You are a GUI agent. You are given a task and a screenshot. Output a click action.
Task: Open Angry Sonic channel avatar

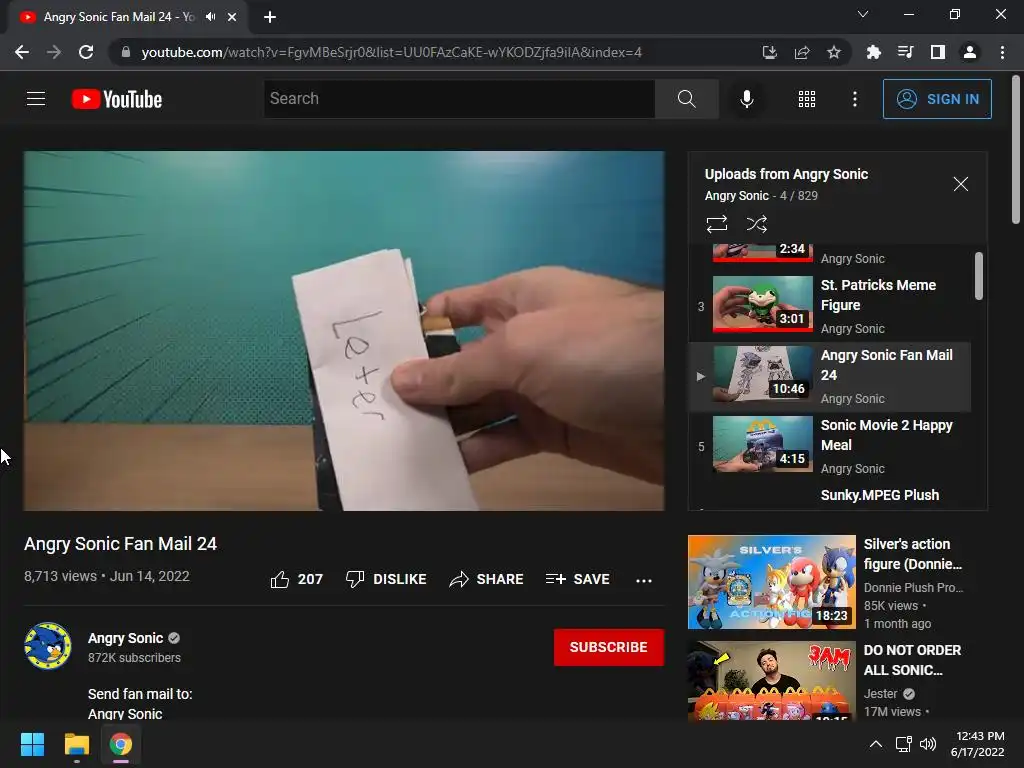48,646
